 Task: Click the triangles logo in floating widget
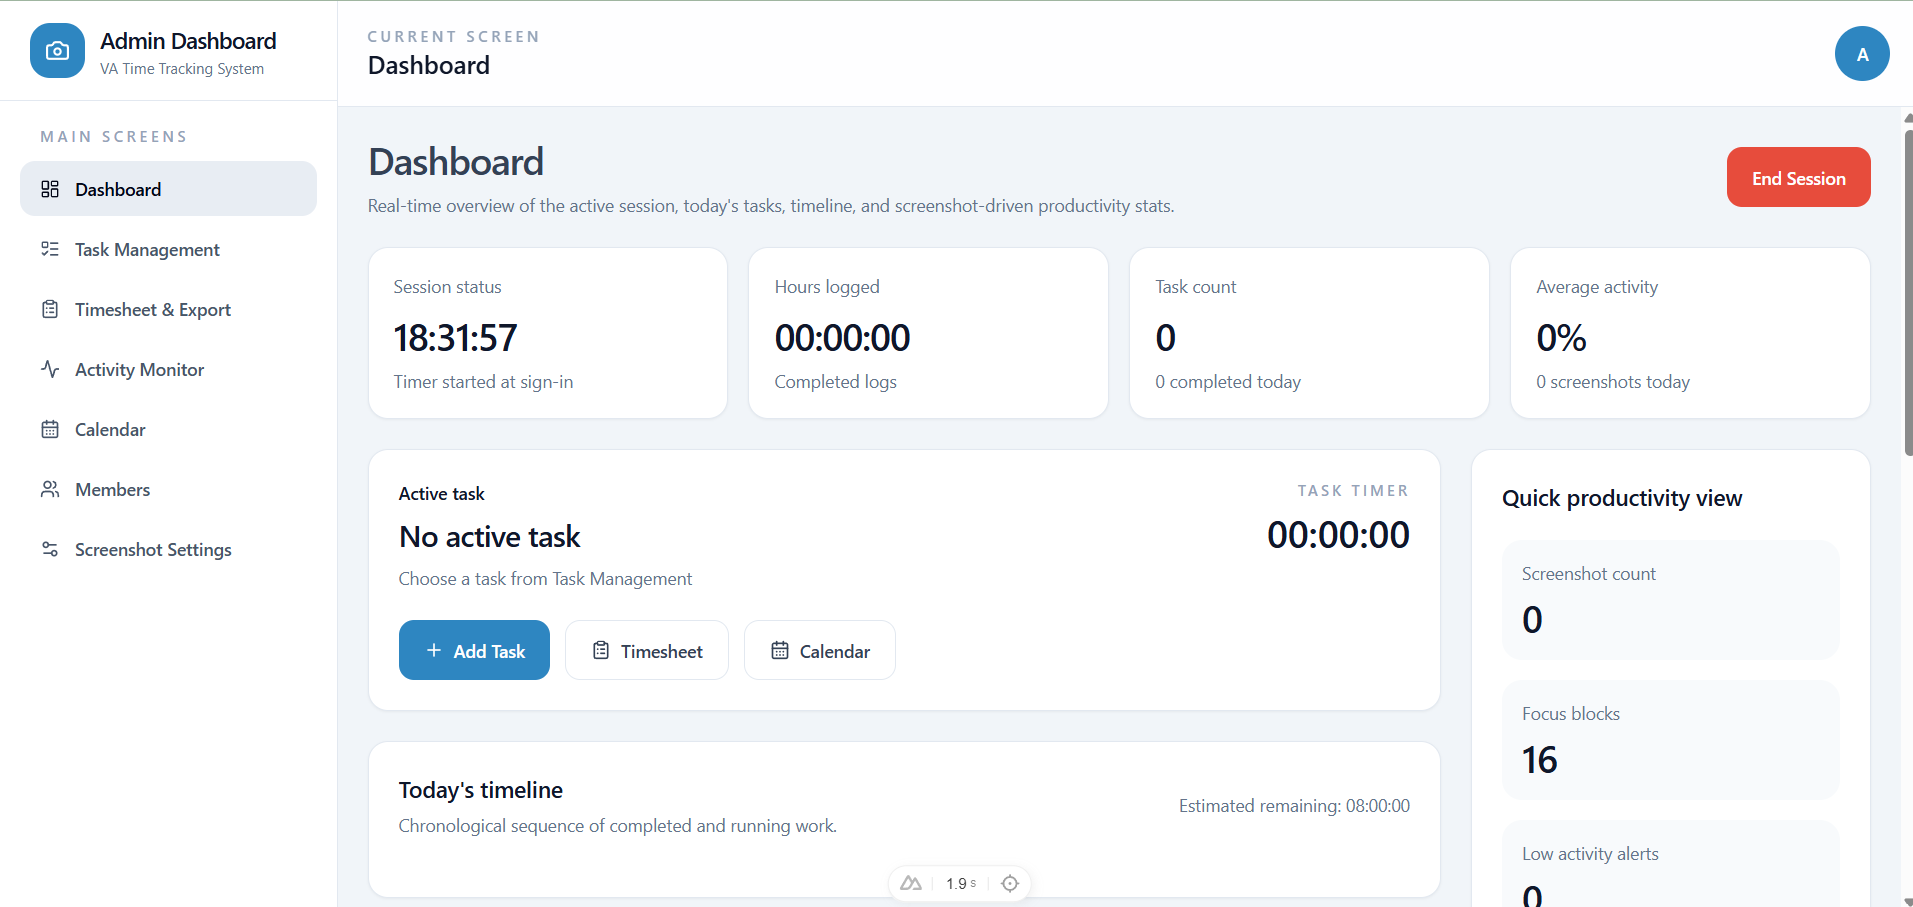click(910, 883)
